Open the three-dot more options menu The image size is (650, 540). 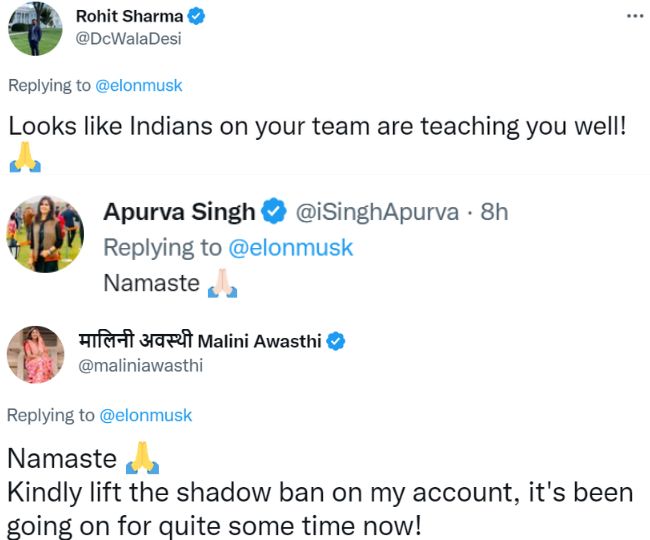coord(634,17)
